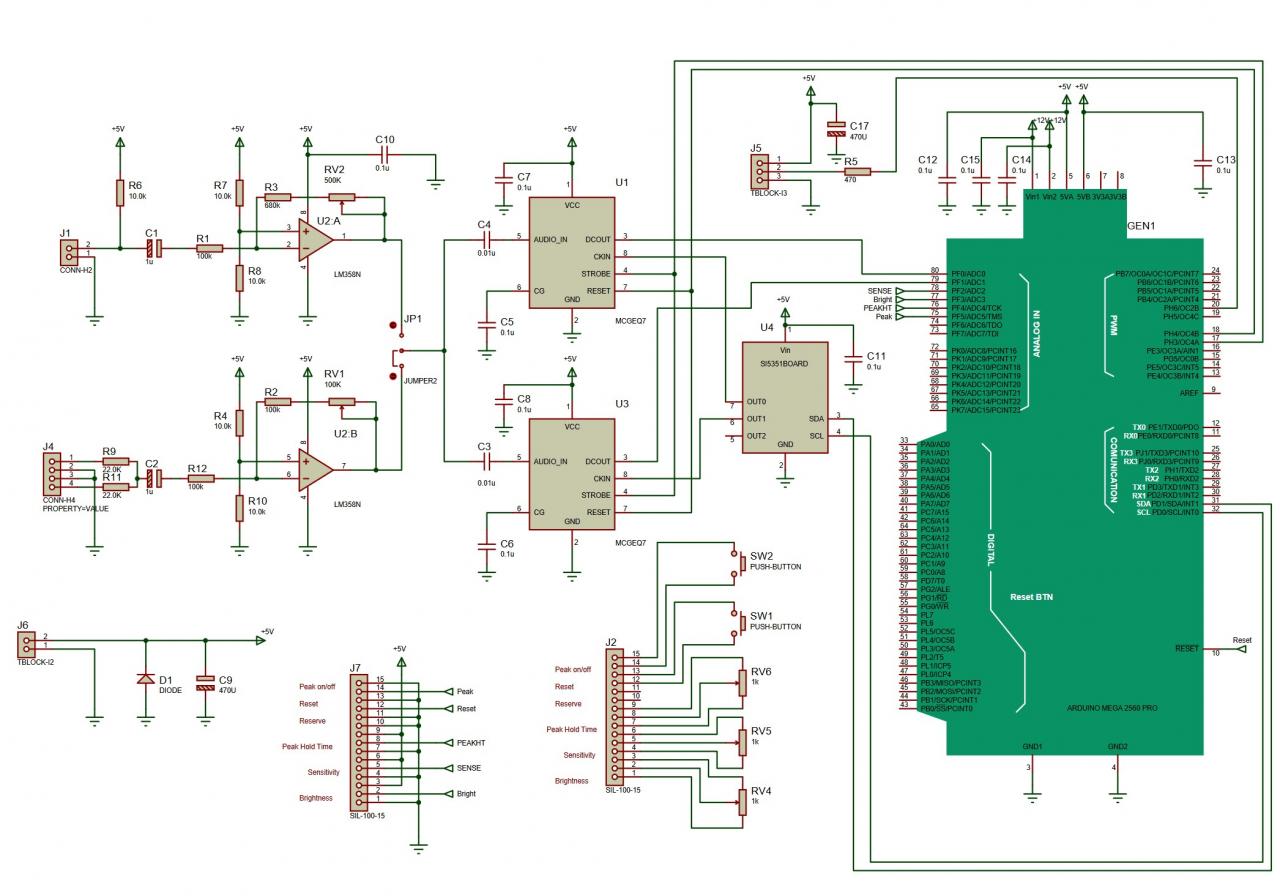The height and width of the screenshot is (896, 1280).
Task: Select capacitor C2
Action: pyautogui.click(x=152, y=479)
